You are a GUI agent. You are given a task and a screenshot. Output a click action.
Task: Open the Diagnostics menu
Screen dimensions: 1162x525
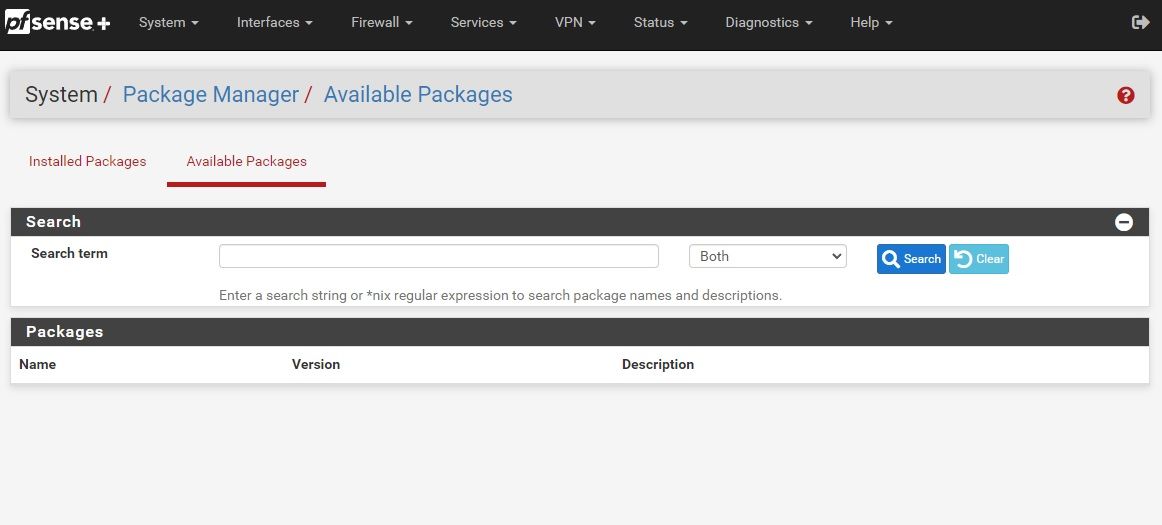tap(768, 22)
